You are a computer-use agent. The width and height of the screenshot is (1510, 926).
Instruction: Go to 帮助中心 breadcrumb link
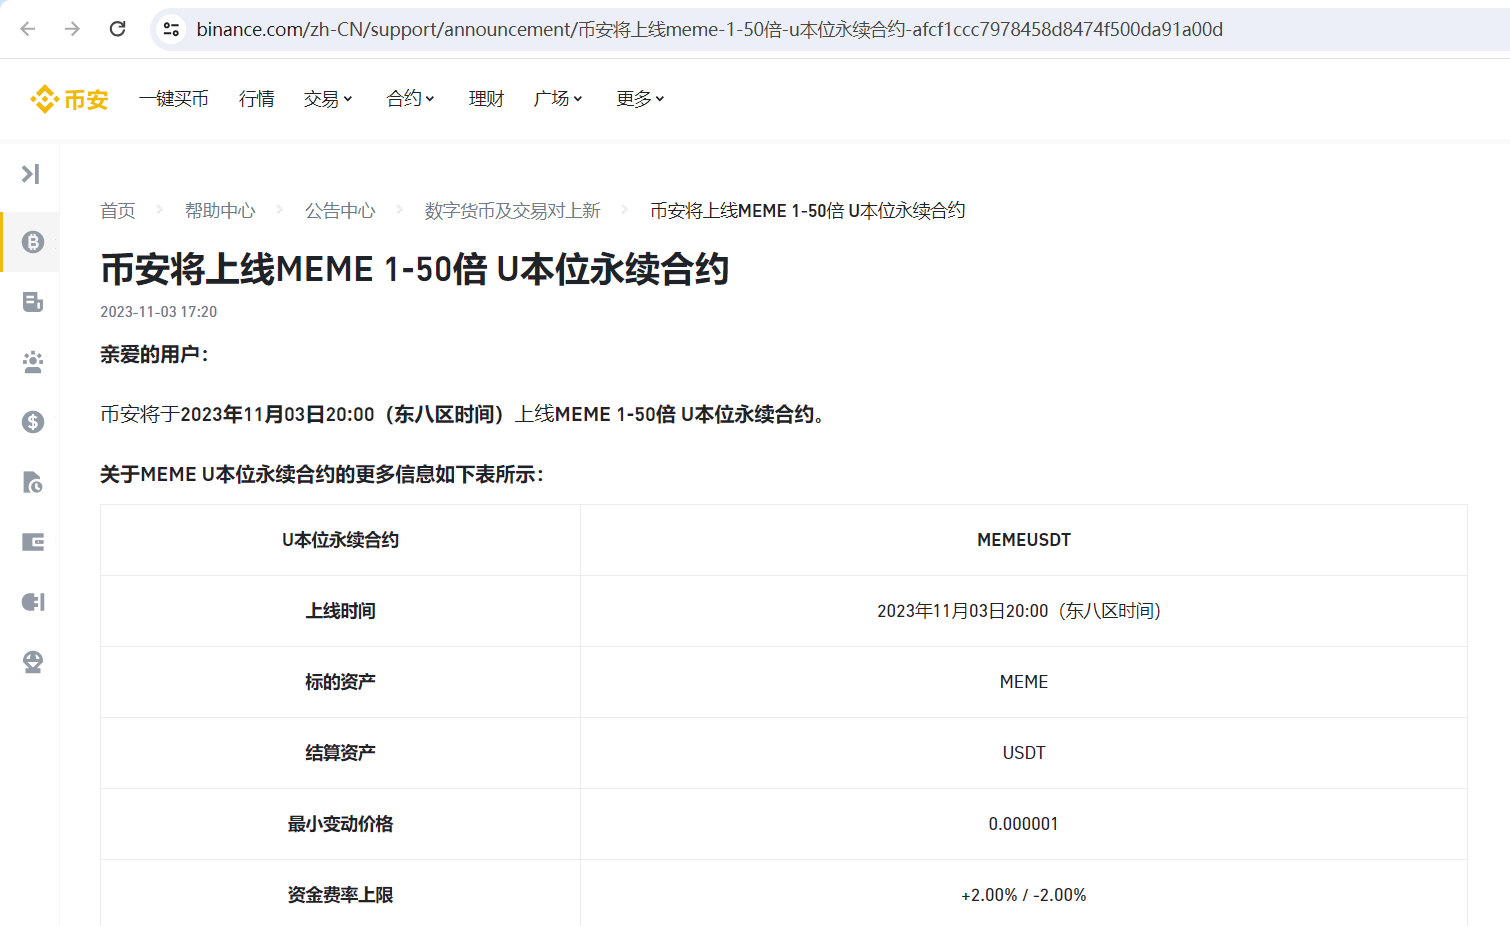click(220, 211)
